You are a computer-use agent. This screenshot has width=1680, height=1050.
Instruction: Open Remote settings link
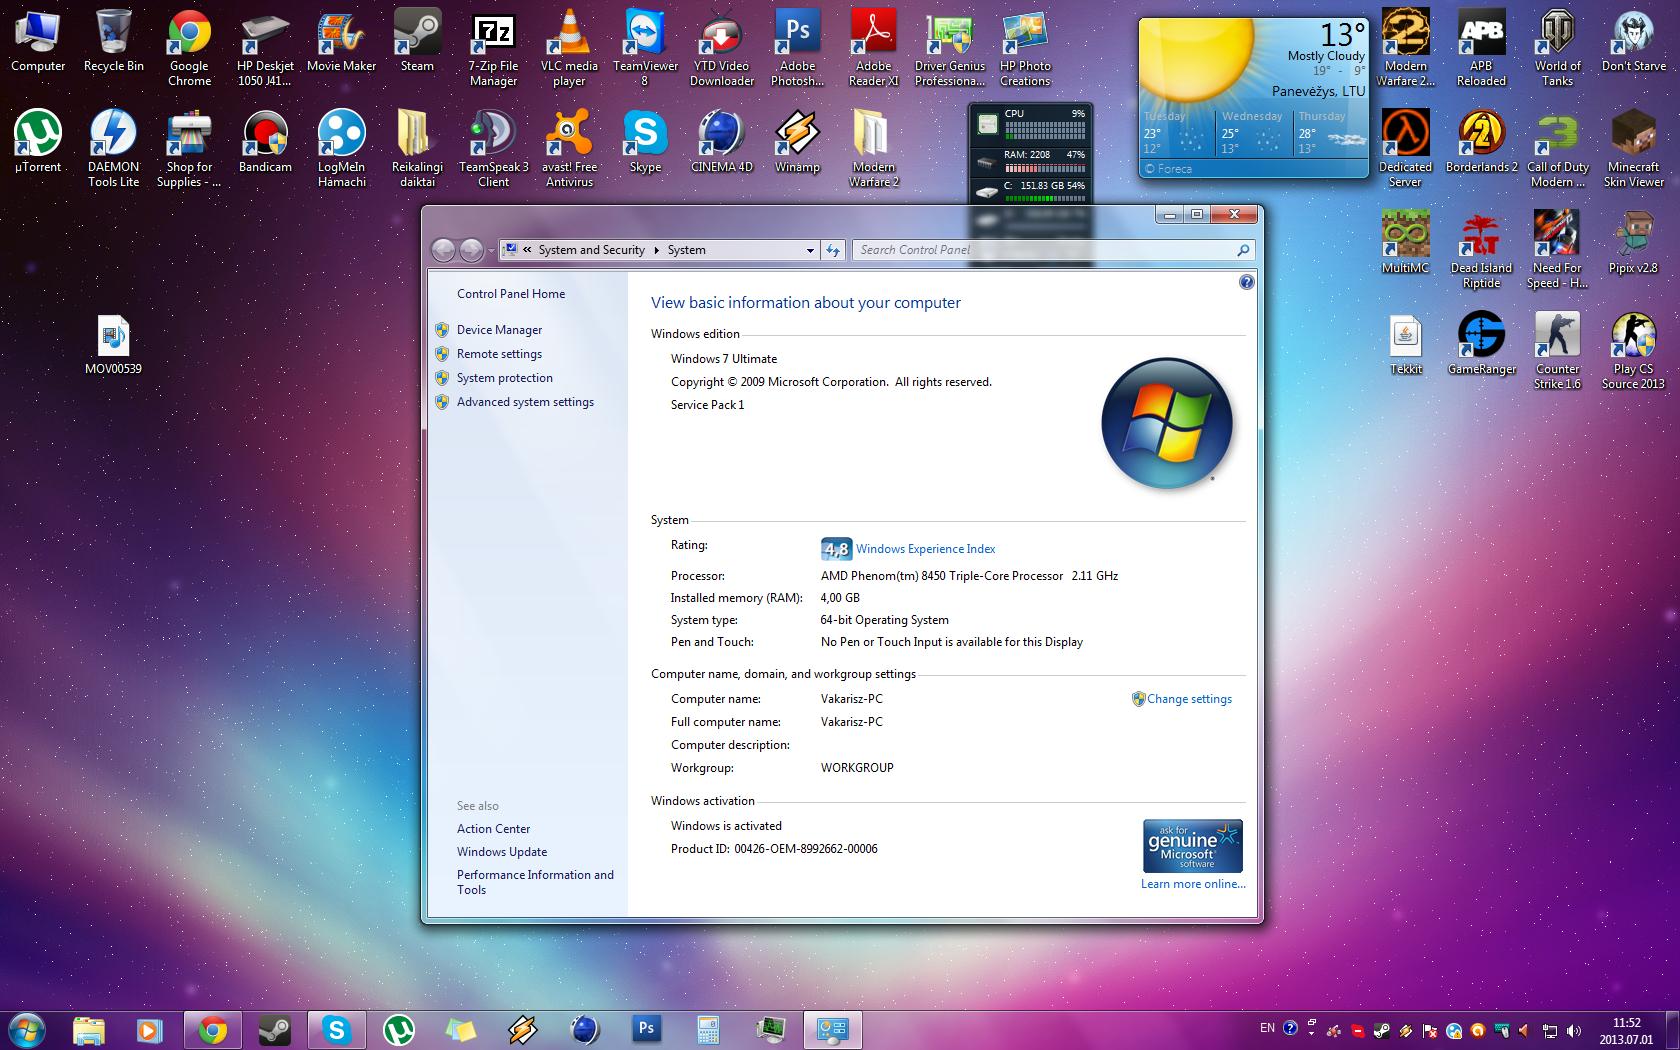pos(499,354)
